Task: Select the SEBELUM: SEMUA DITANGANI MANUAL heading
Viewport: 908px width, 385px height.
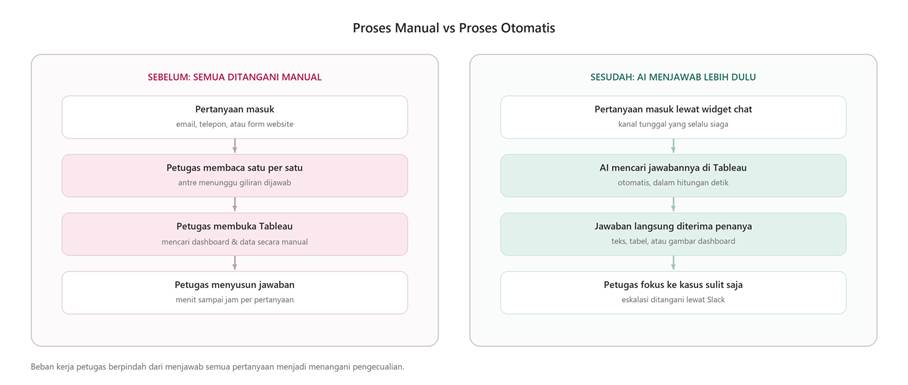Action: (235, 77)
